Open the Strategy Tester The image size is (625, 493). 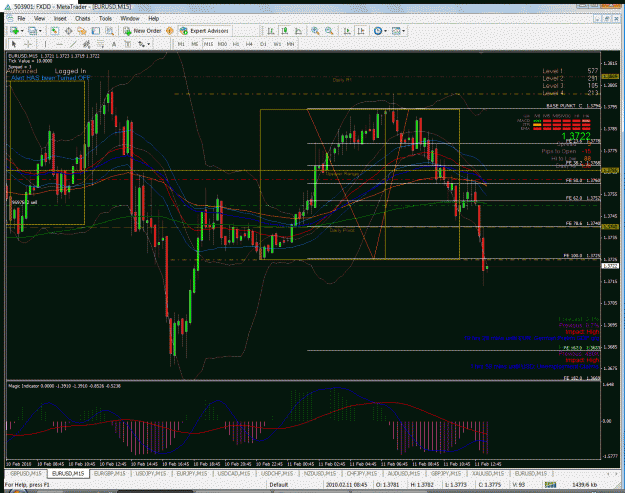point(109,31)
